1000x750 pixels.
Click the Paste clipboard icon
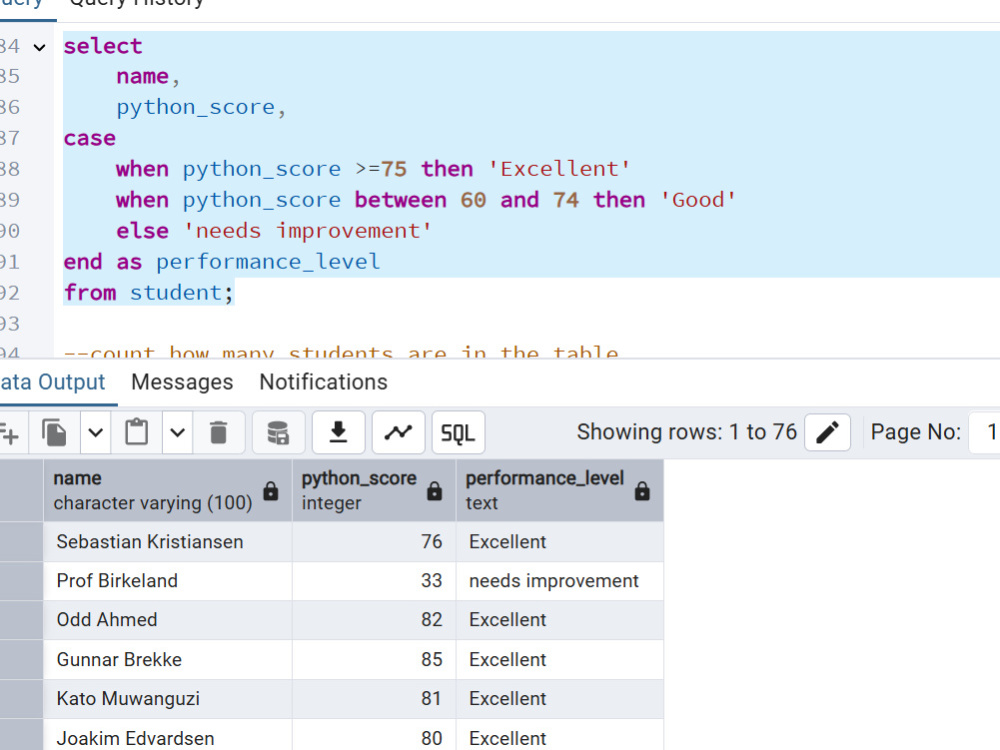coord(136,433)
